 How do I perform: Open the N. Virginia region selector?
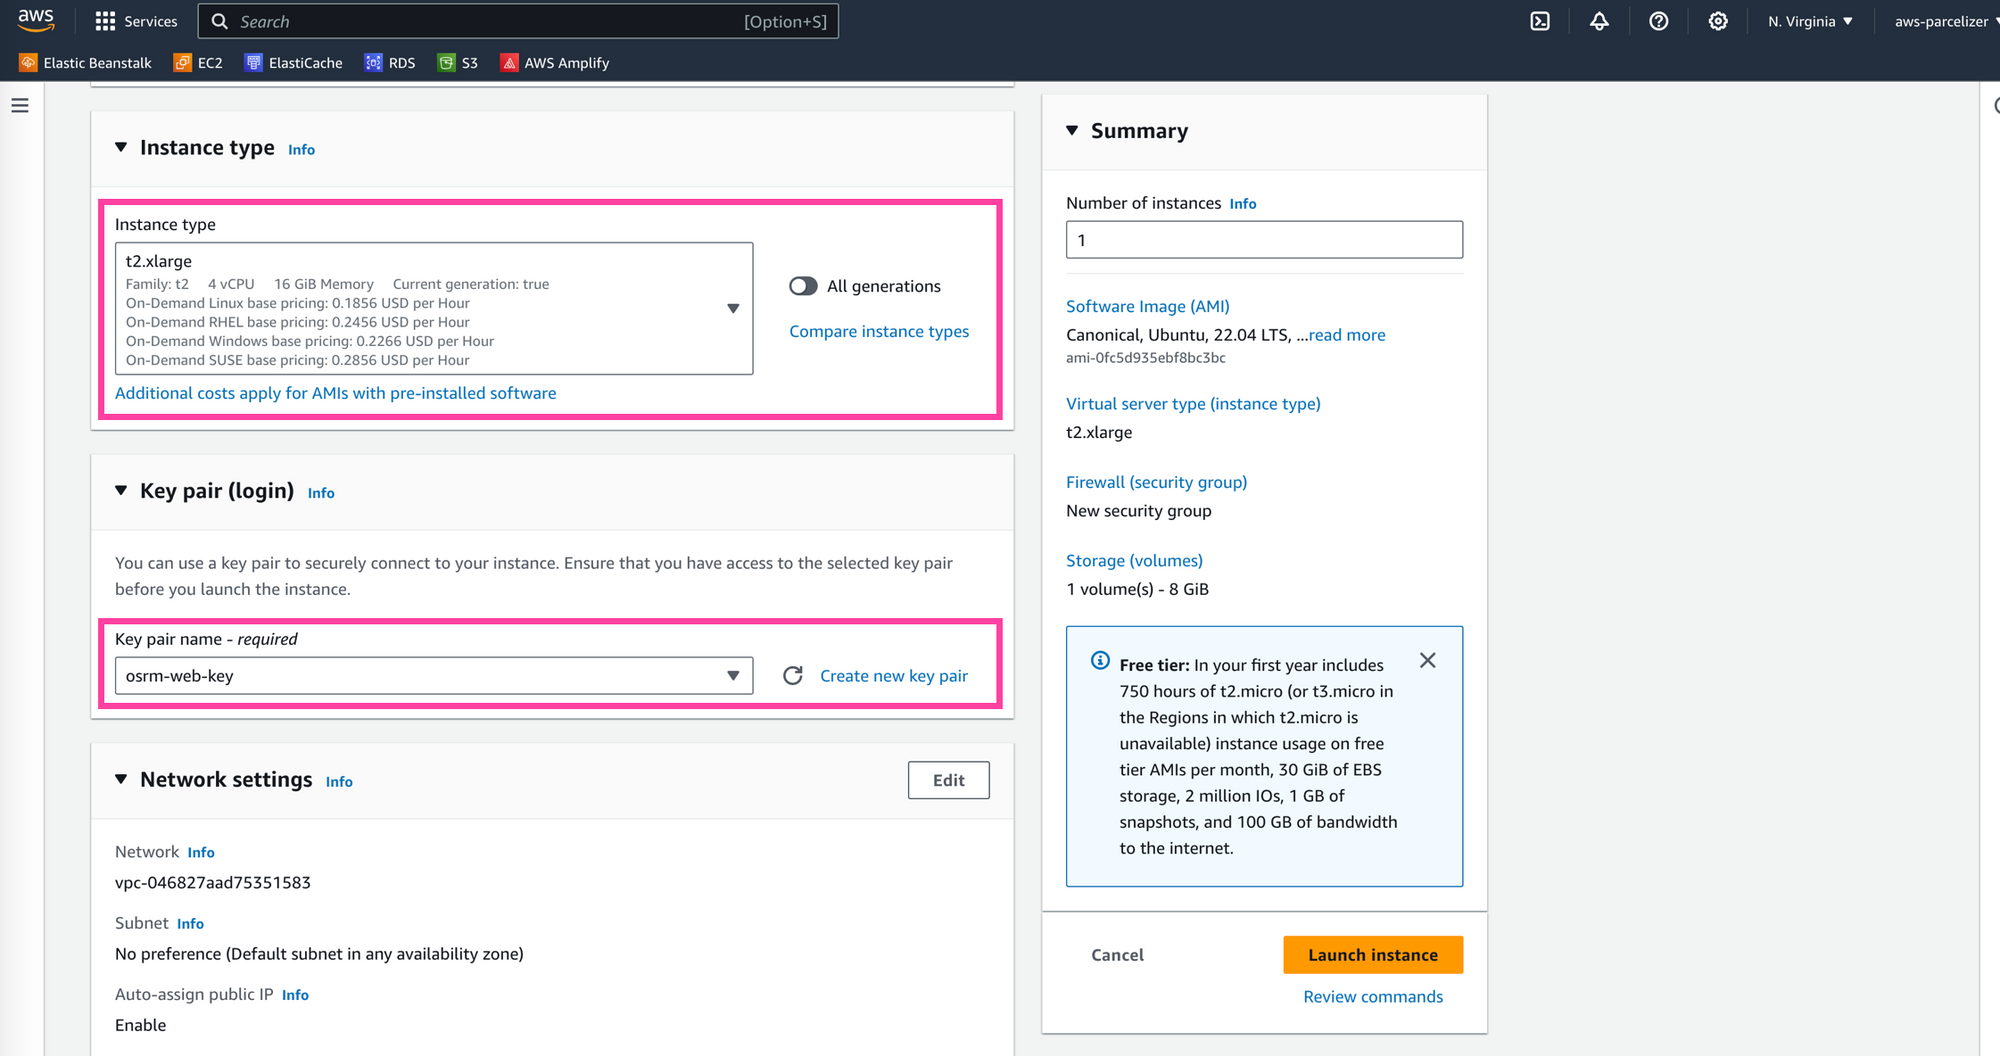click(1808, 21)
